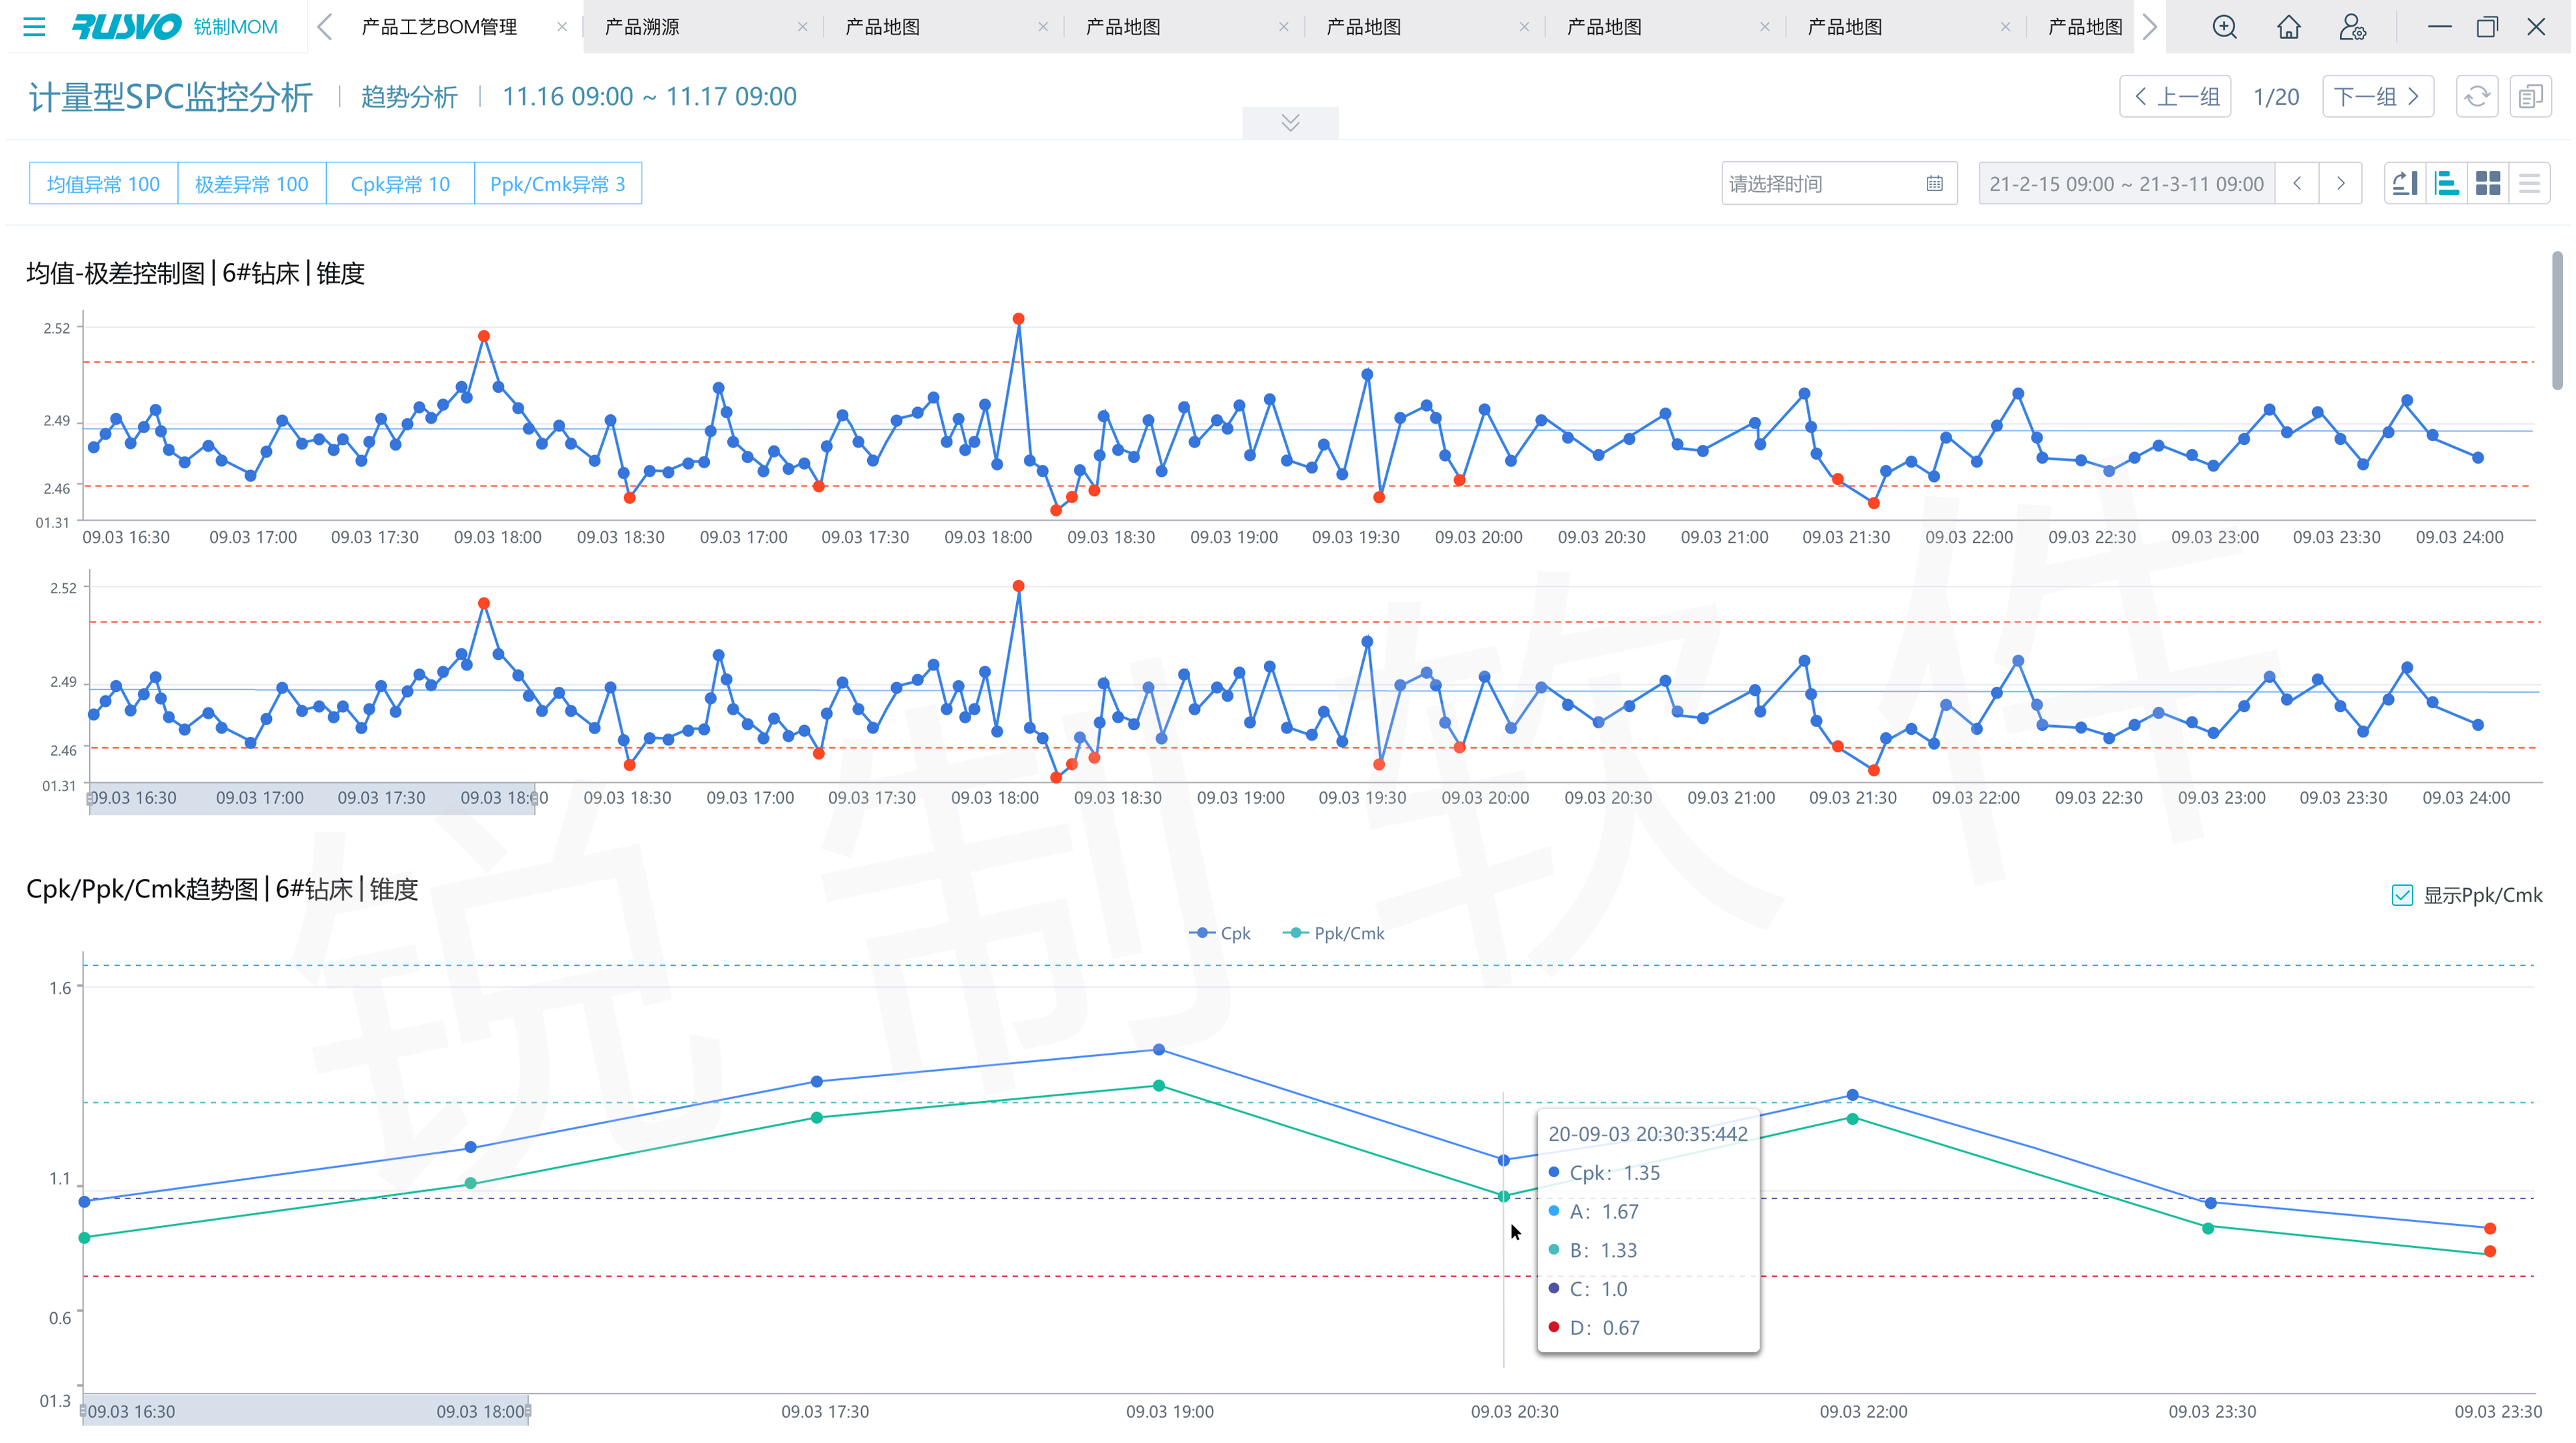Toggle the 显示Ppk/Cmk checkbox

pos(2402,895)
